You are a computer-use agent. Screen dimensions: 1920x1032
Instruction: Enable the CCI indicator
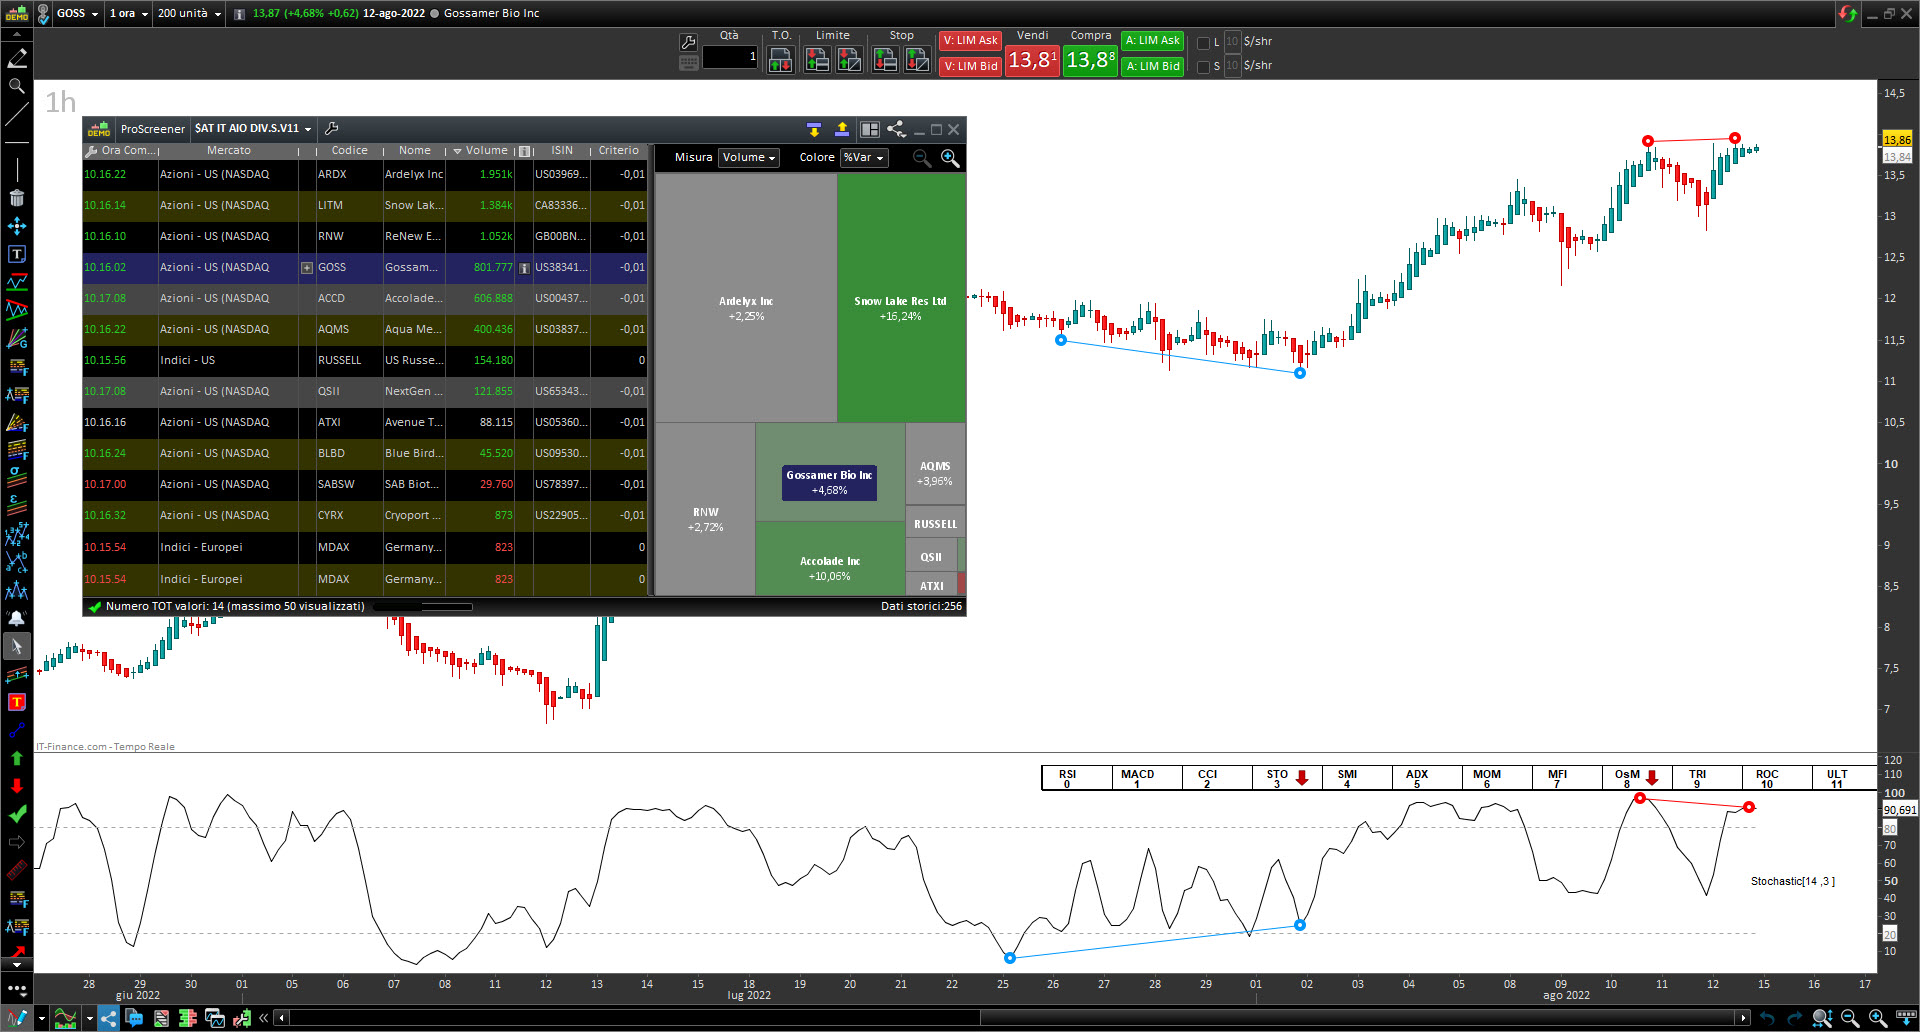pos(1217,778)
